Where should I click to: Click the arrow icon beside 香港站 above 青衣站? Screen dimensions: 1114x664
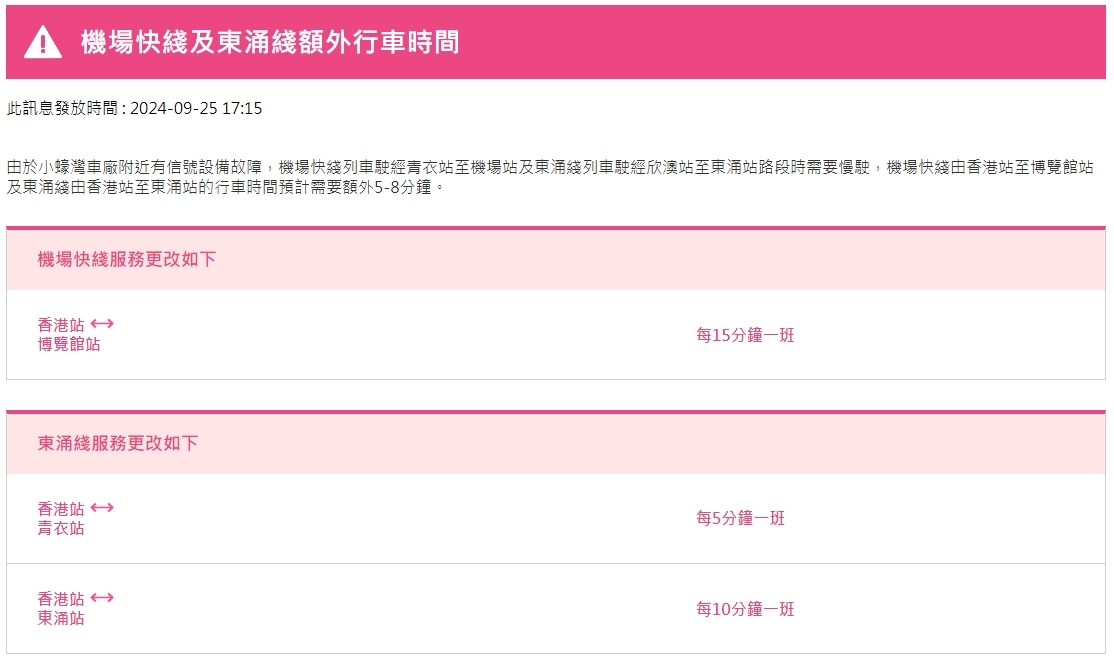coord(102,507)
